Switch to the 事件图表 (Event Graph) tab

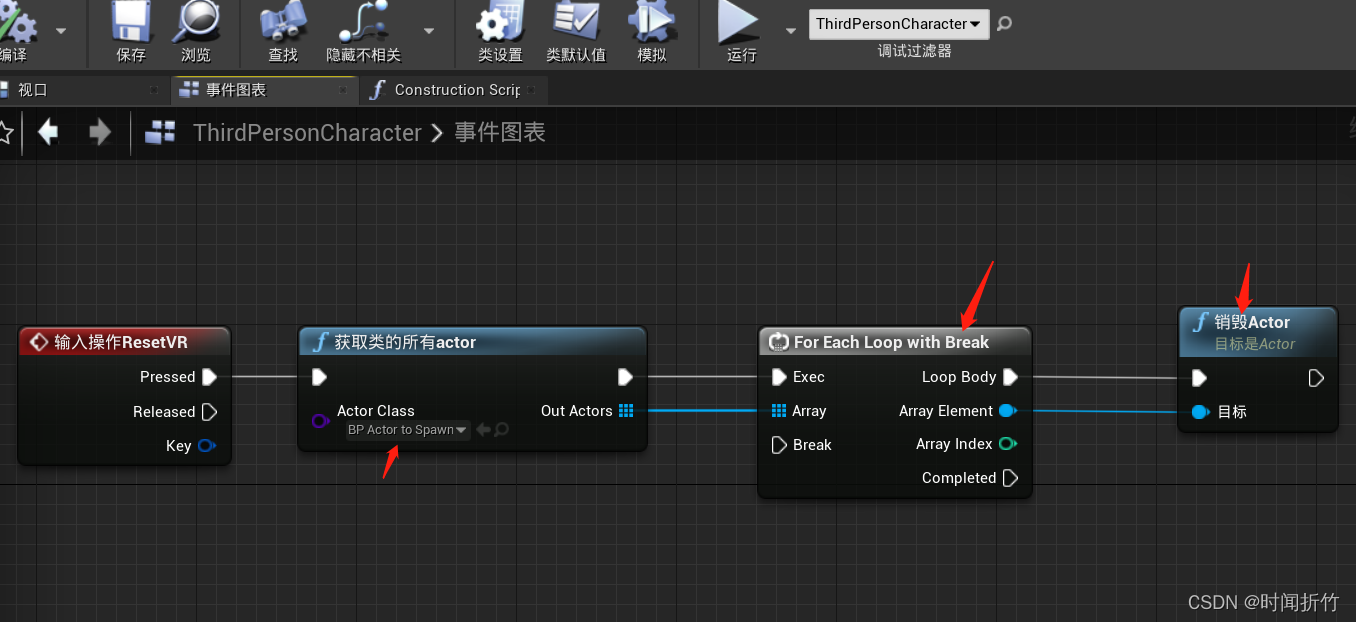click(x=236, y=90)
